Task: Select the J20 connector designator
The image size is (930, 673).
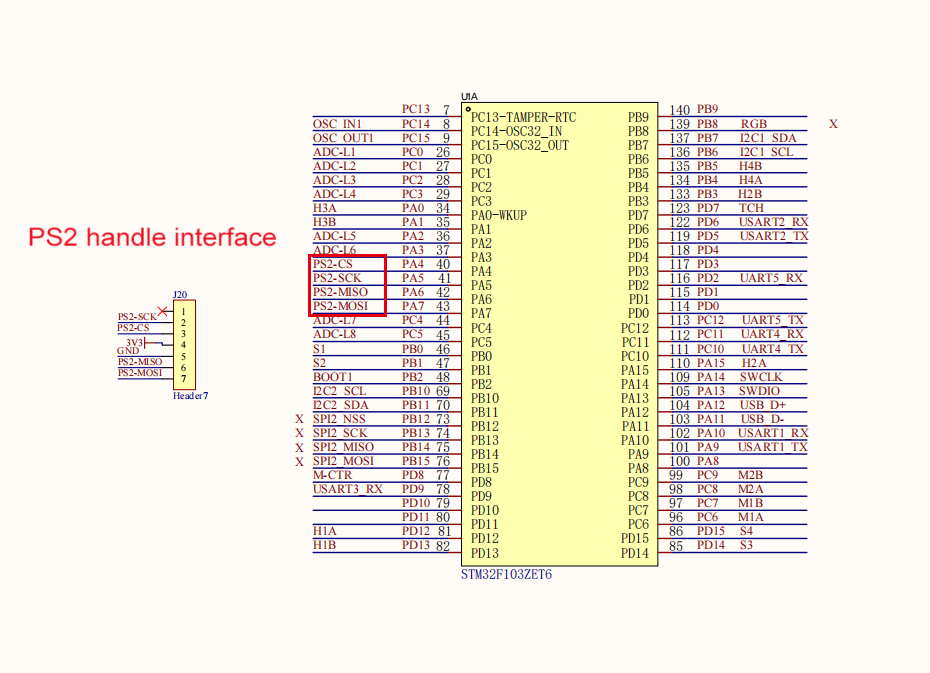Action: 180,294
